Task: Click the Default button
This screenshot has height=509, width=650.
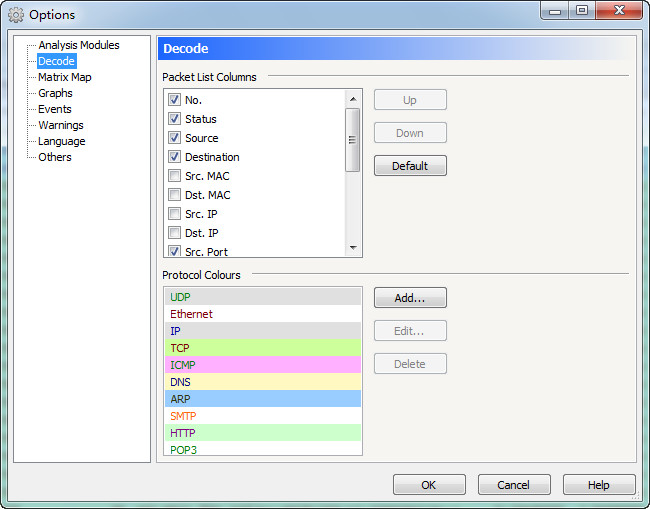Action: [x=410, y=166]
